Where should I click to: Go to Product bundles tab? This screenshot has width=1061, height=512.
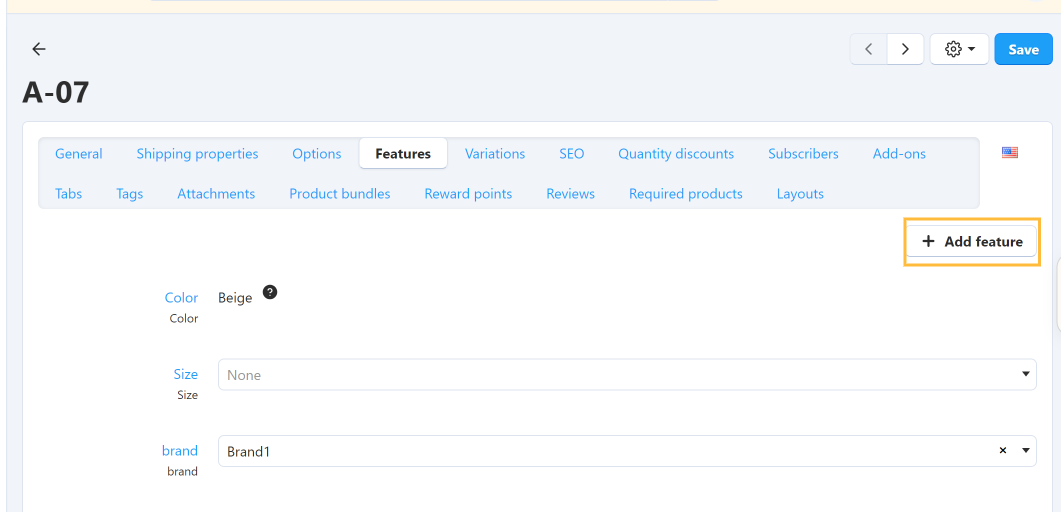pyautogui.click(x=340, y=193)
